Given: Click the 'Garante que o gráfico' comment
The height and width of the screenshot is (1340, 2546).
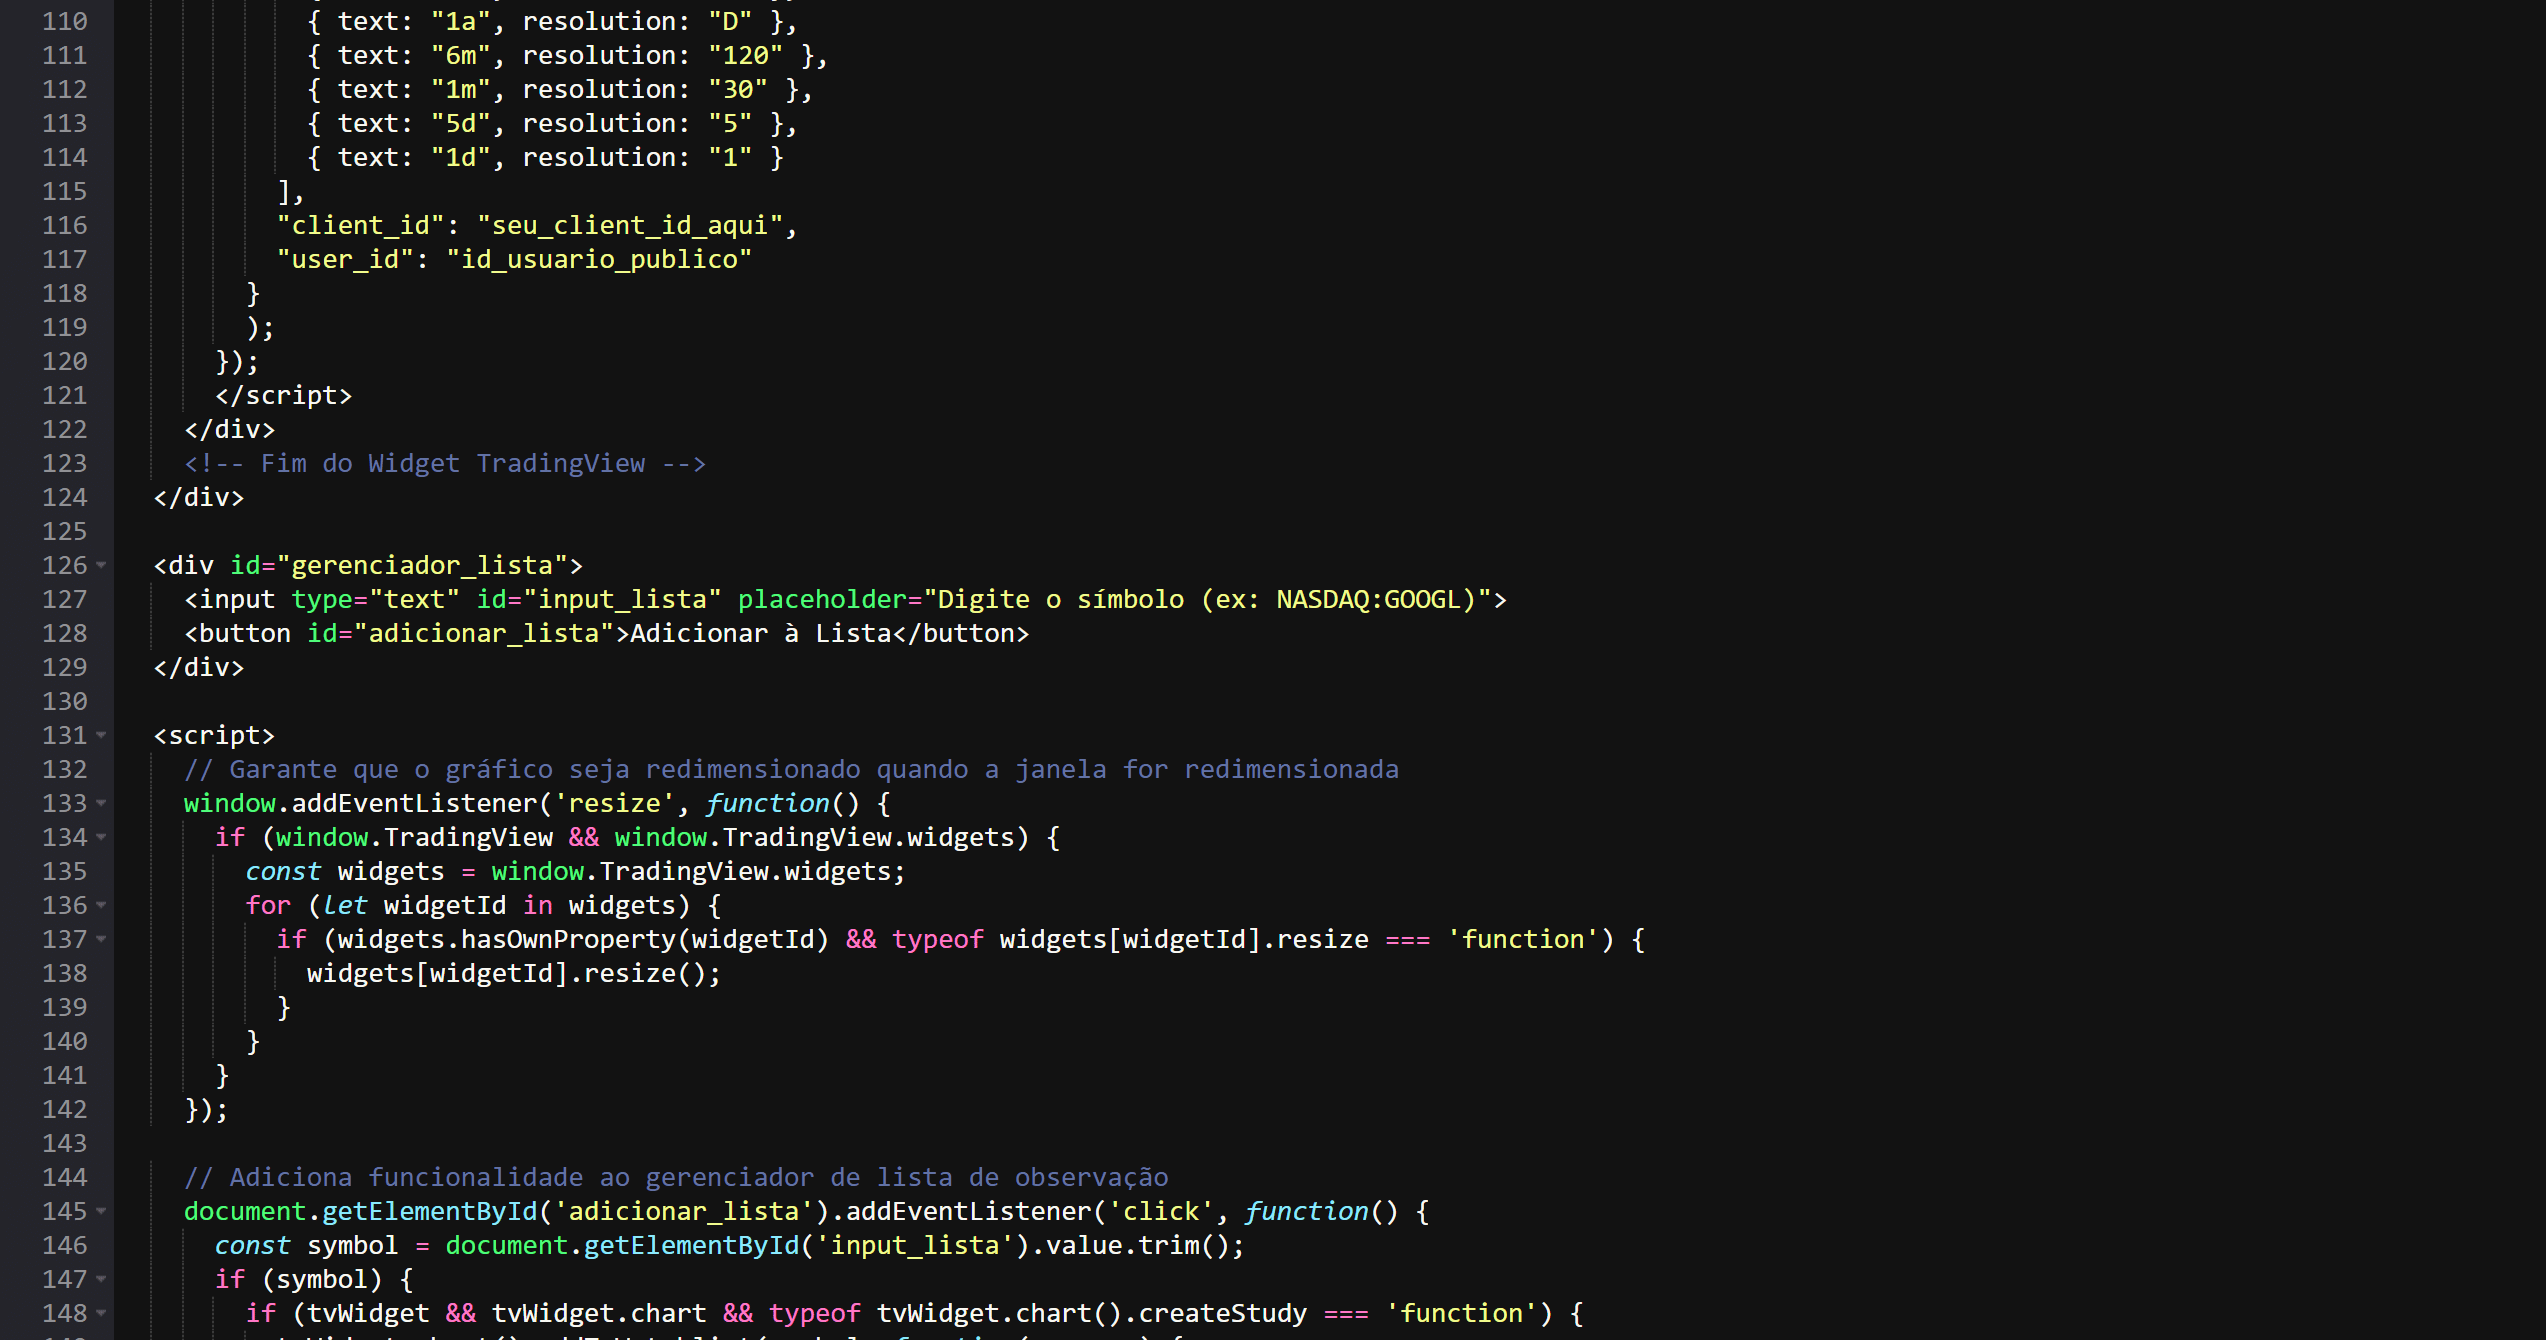Looking at the screenshot, I should pyautogui.click(x=791, y=770).
